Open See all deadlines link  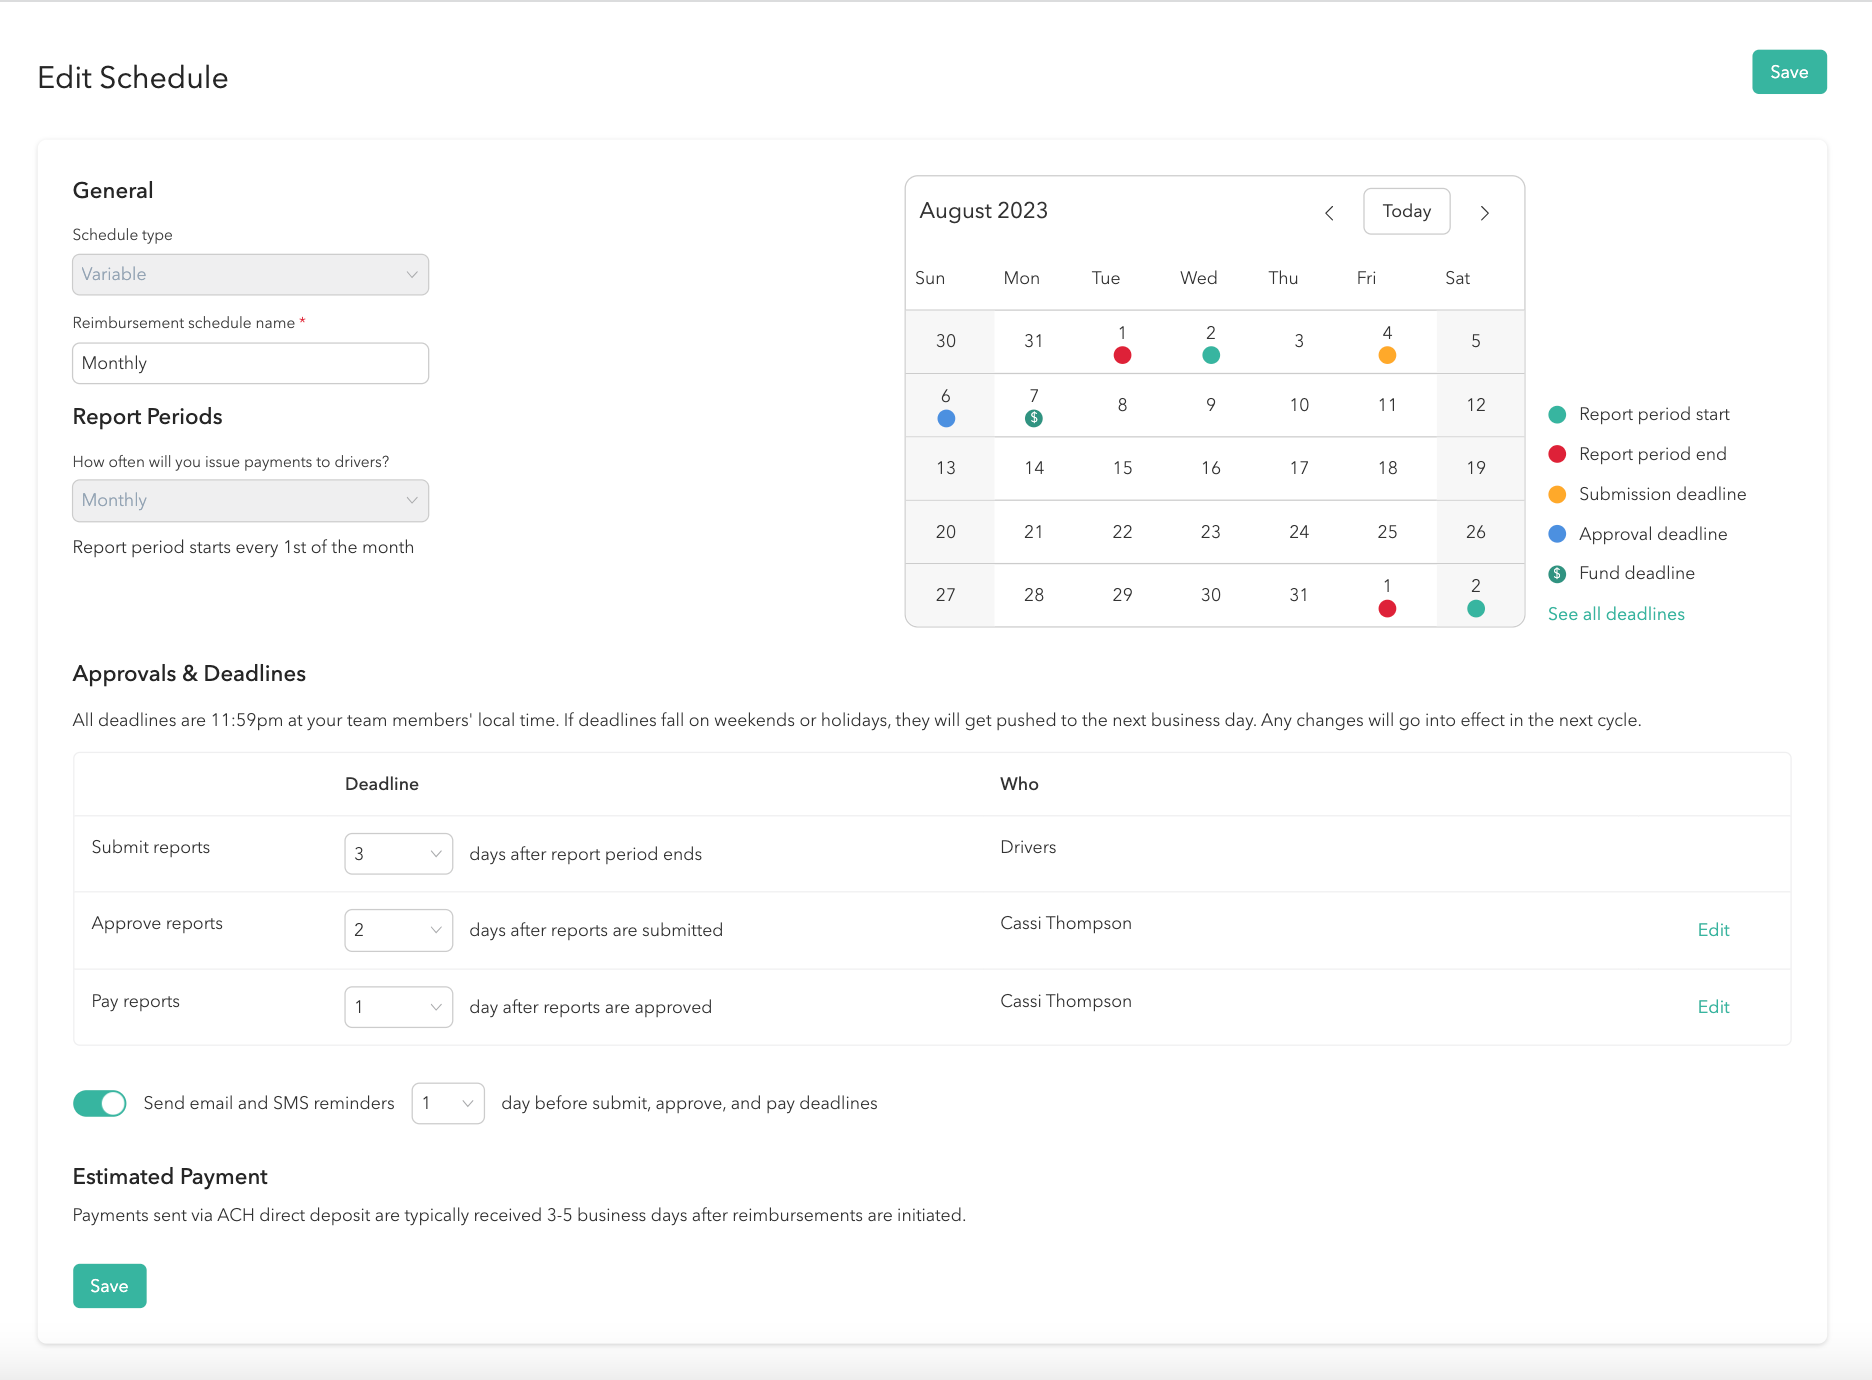pyautogui.click(x=1616, y=614)
